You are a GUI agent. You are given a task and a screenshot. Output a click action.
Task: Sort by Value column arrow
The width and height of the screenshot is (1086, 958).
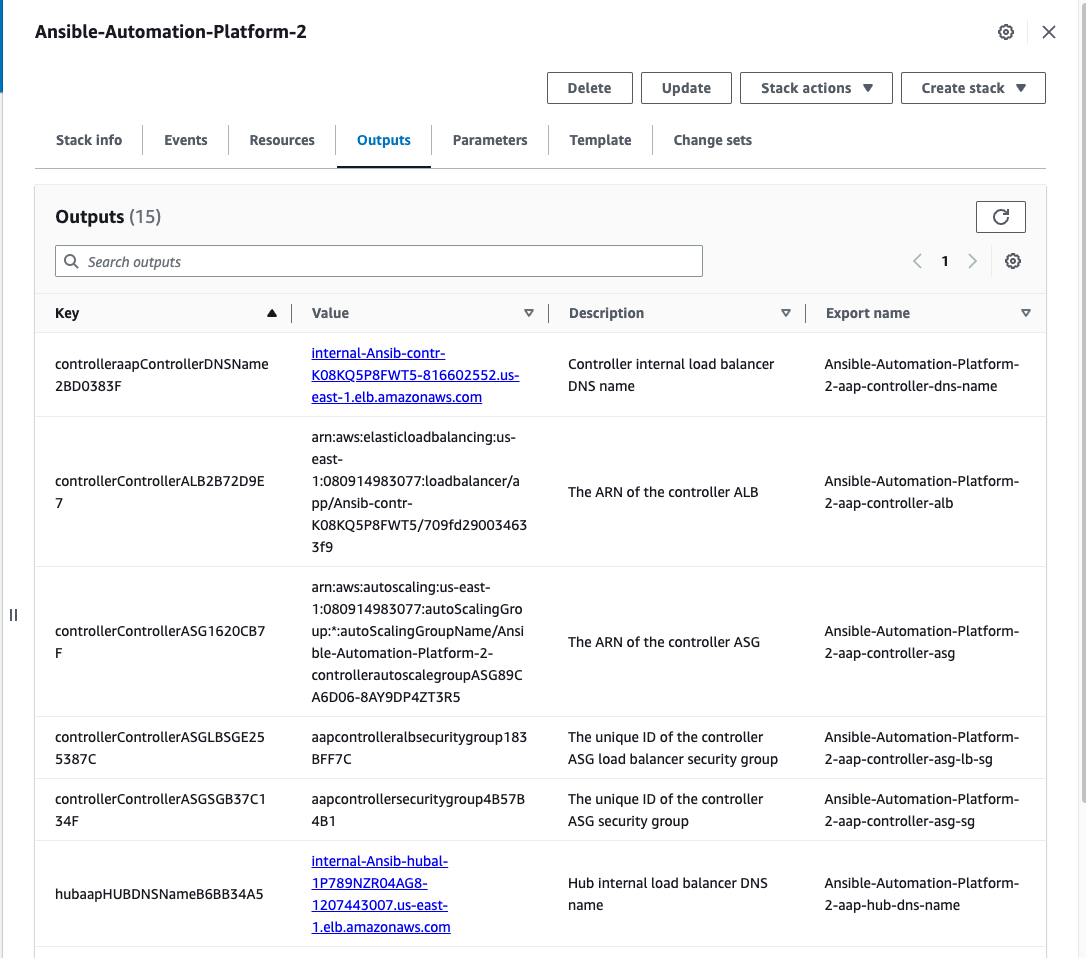pyautogui.click(x=529, y=313)
